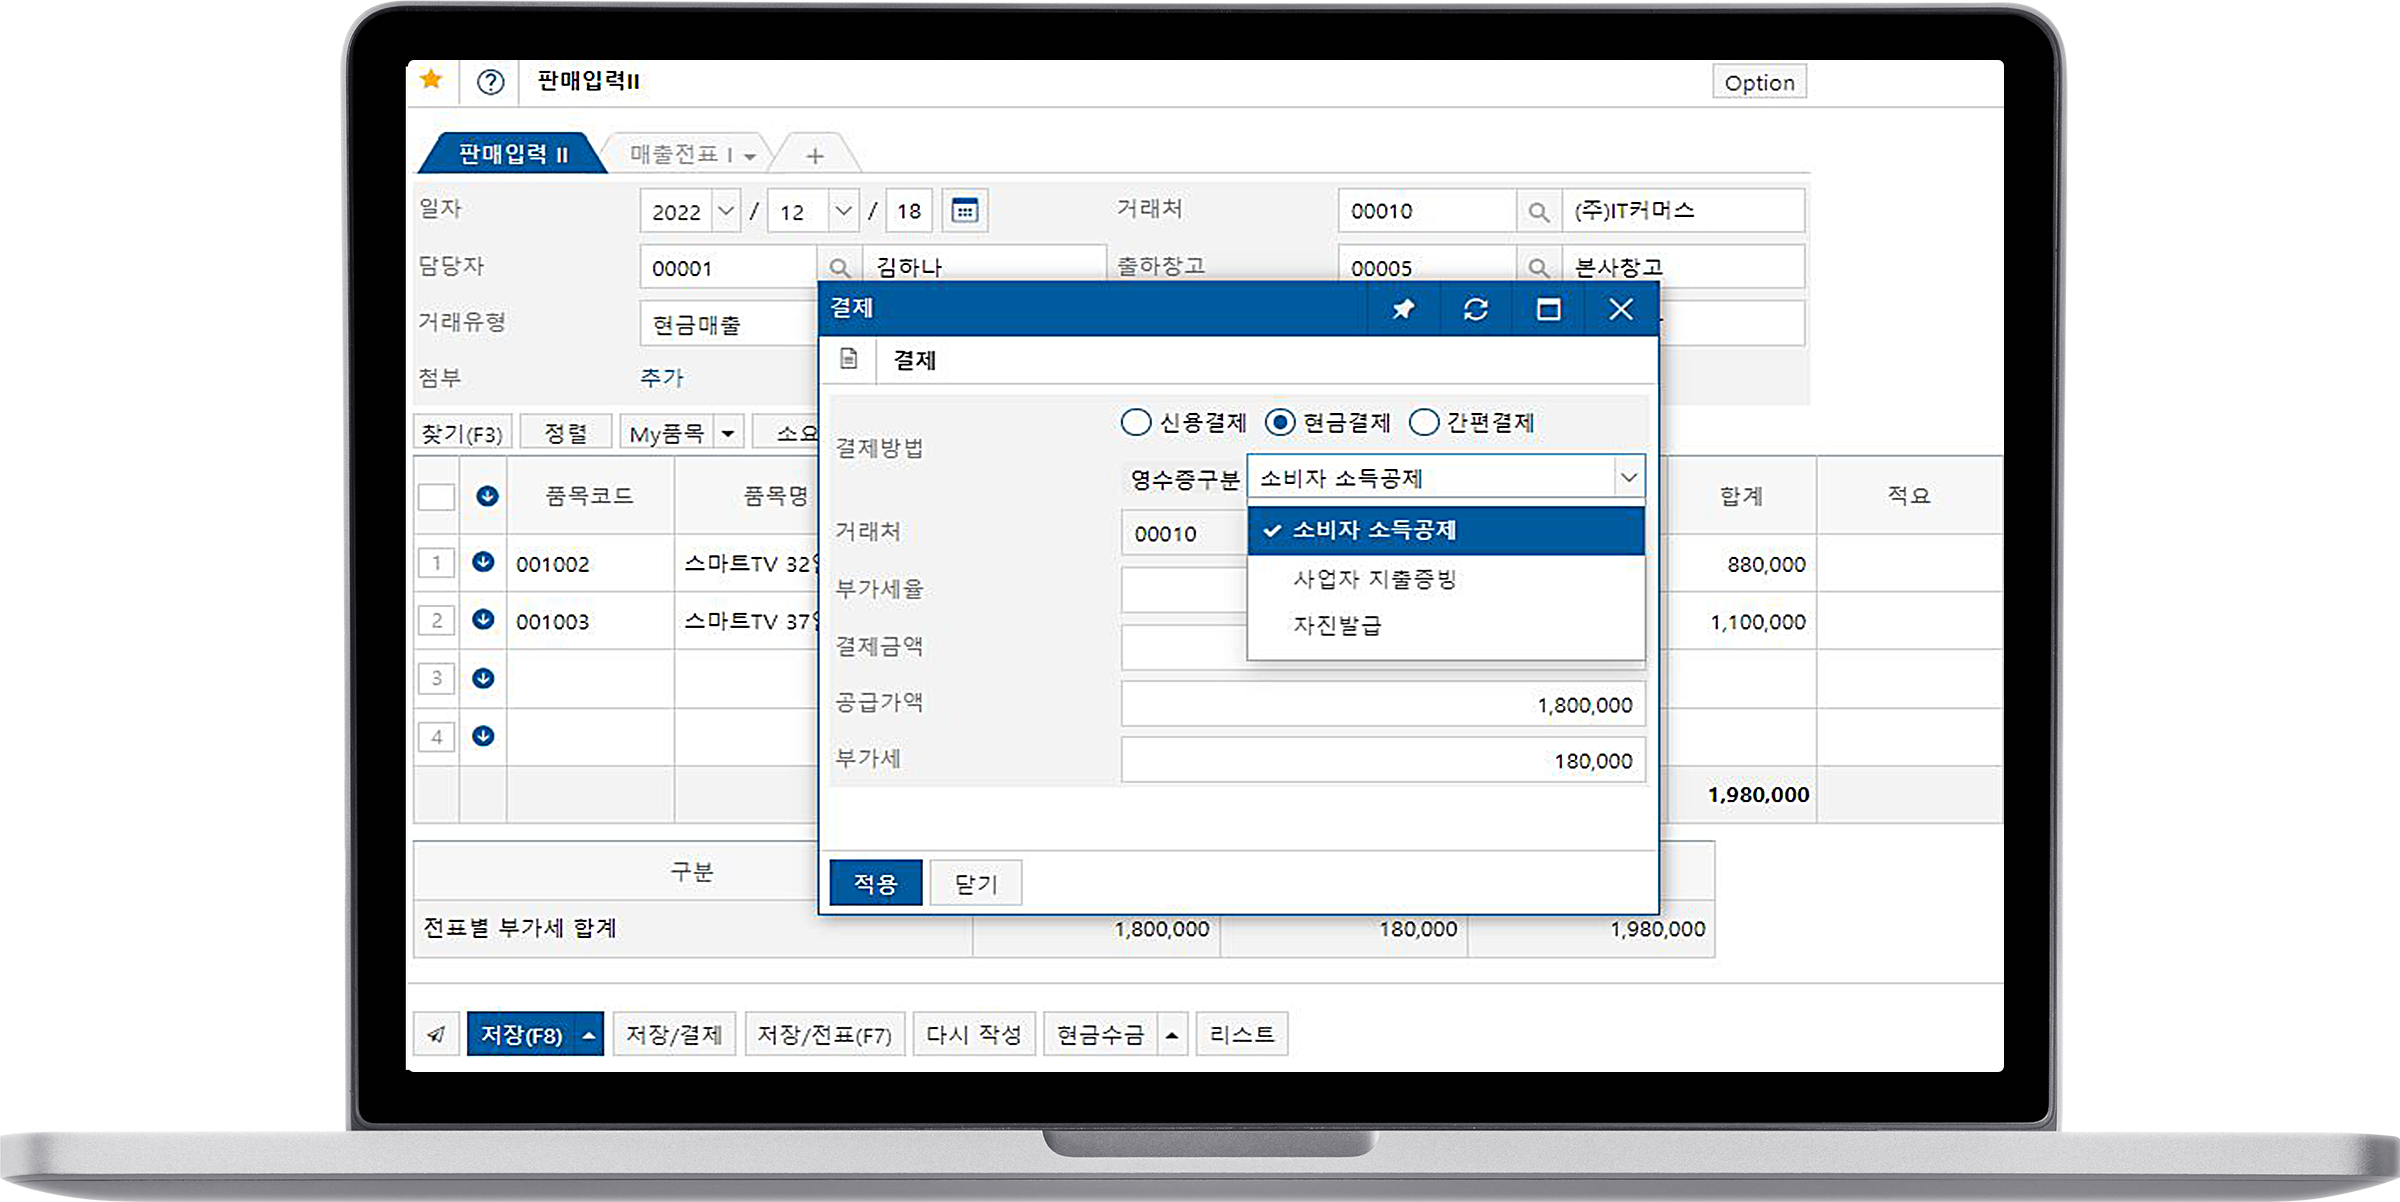This screenshot has width=2400, height=1202.
Task: Open the My품목 dropdown arrow
Action: tap(728, 433)
